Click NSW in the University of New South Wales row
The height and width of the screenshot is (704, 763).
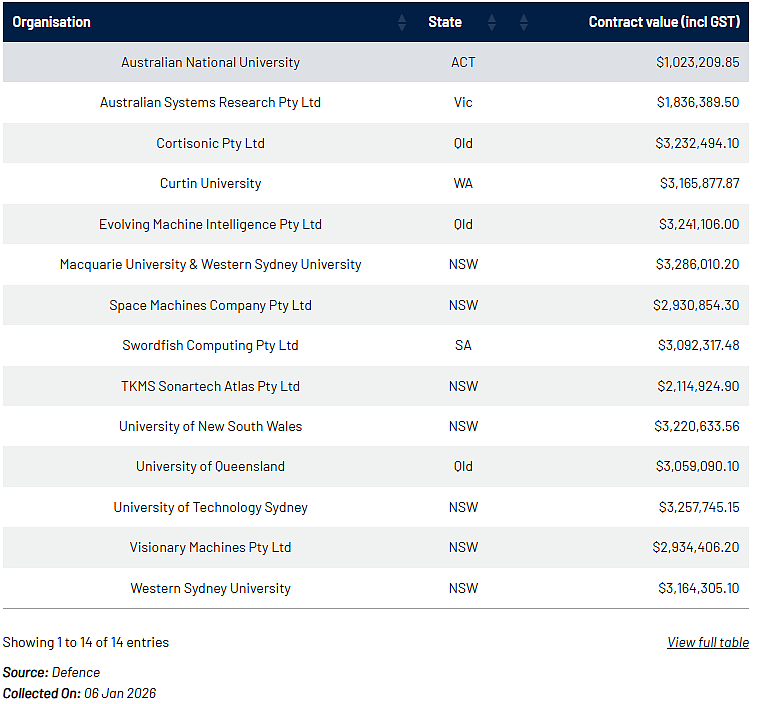tap(463, 426)
